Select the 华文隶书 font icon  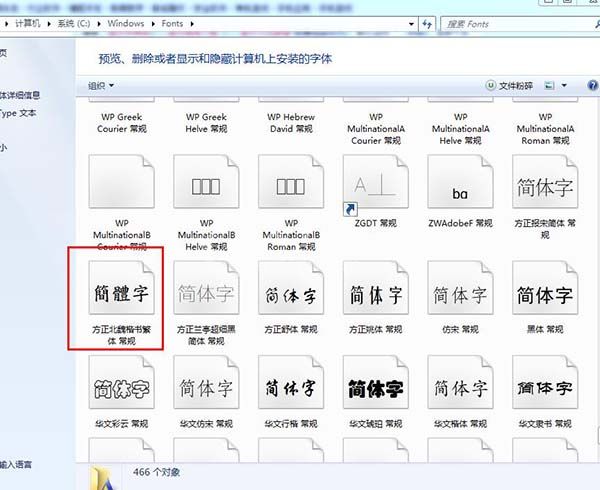coord(545,382)
